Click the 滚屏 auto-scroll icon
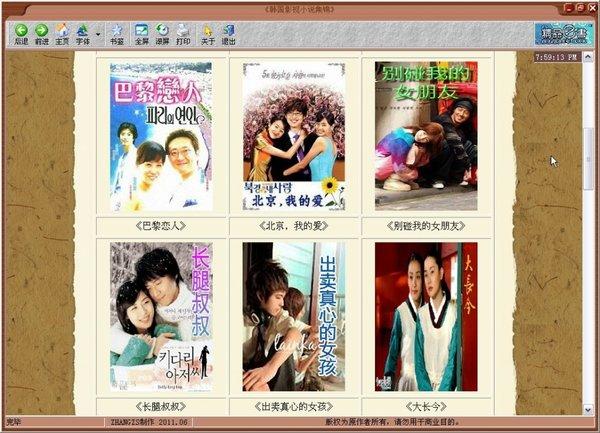This screenshot has height=433, width=600. click(162, 34)
